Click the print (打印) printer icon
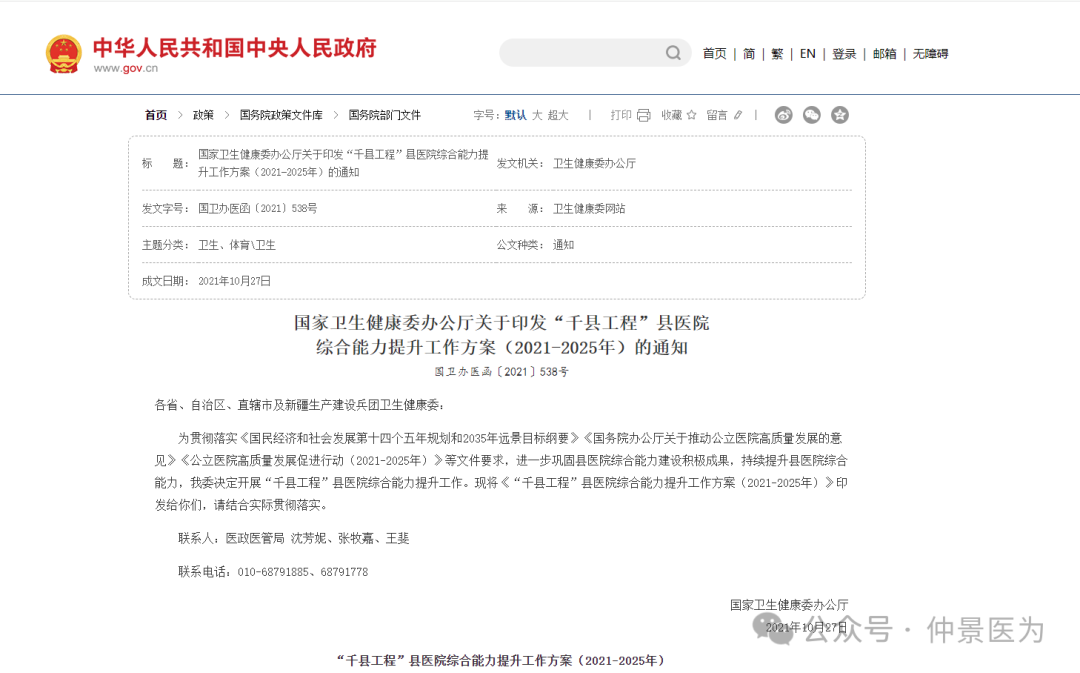 [643, 115]
